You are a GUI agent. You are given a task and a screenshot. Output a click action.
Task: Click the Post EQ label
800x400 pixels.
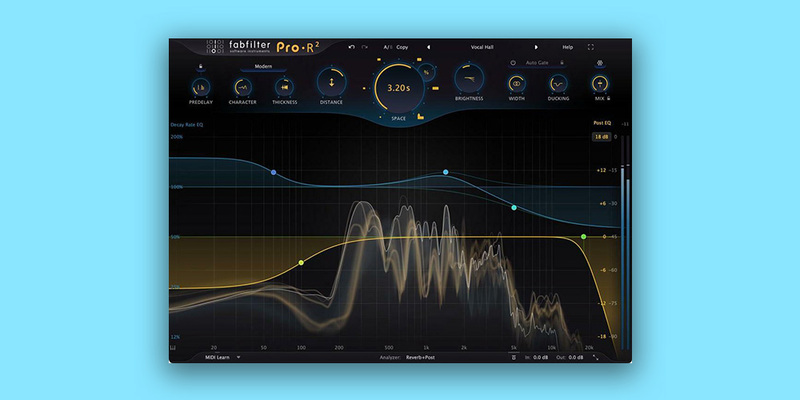(x=602, y=123)
